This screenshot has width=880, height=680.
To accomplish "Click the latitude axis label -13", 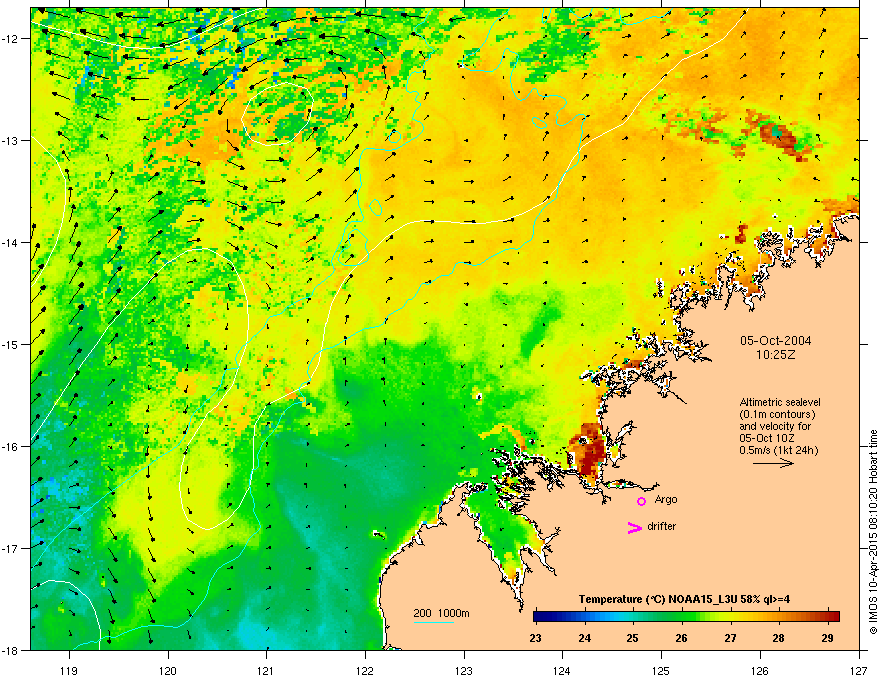I will [x=12, y=141].
